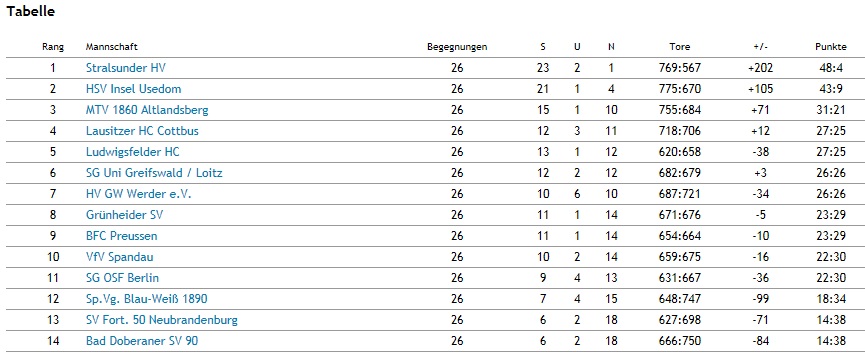Select the SG OSF Berlin link
This screenshot has height=363, width=865.
coord(122,277)
